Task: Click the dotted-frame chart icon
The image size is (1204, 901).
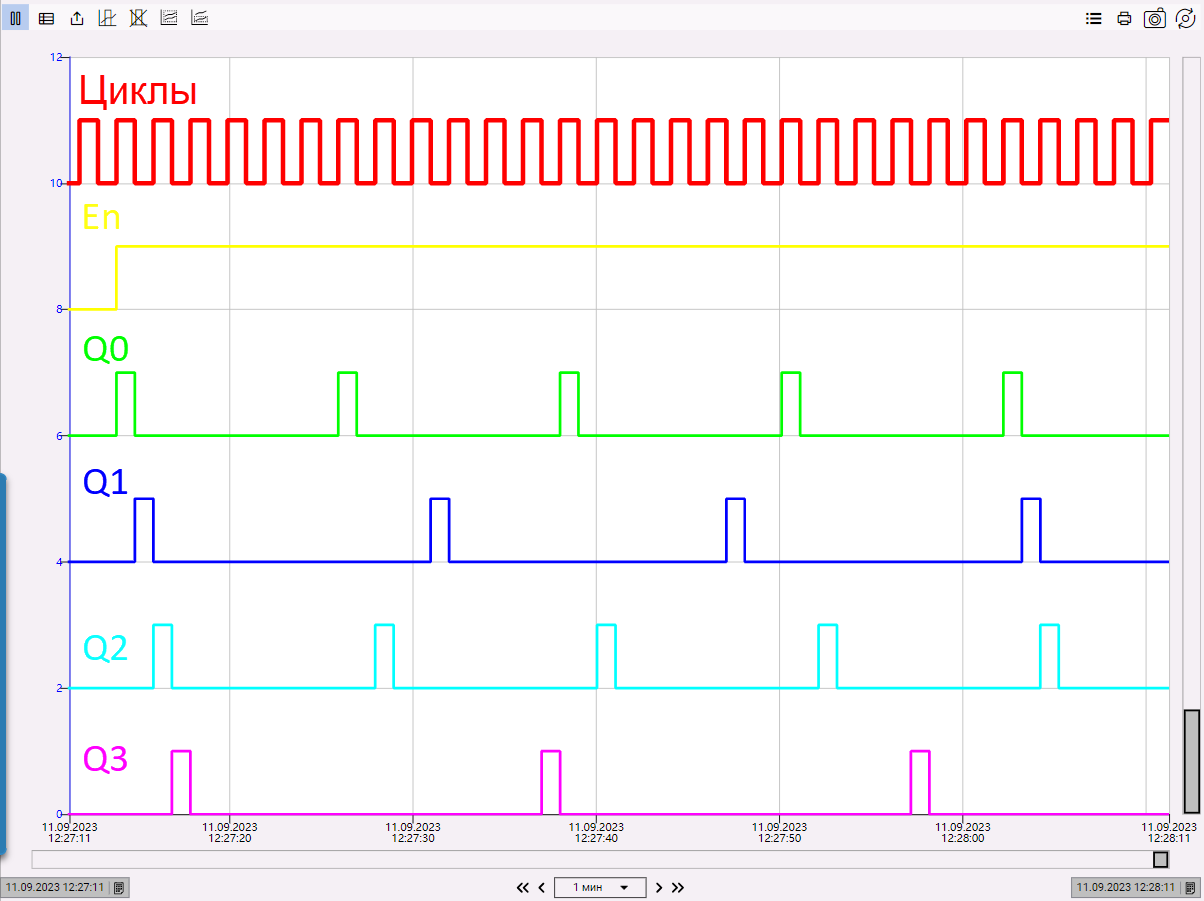Action: click(x=169, y=18)
